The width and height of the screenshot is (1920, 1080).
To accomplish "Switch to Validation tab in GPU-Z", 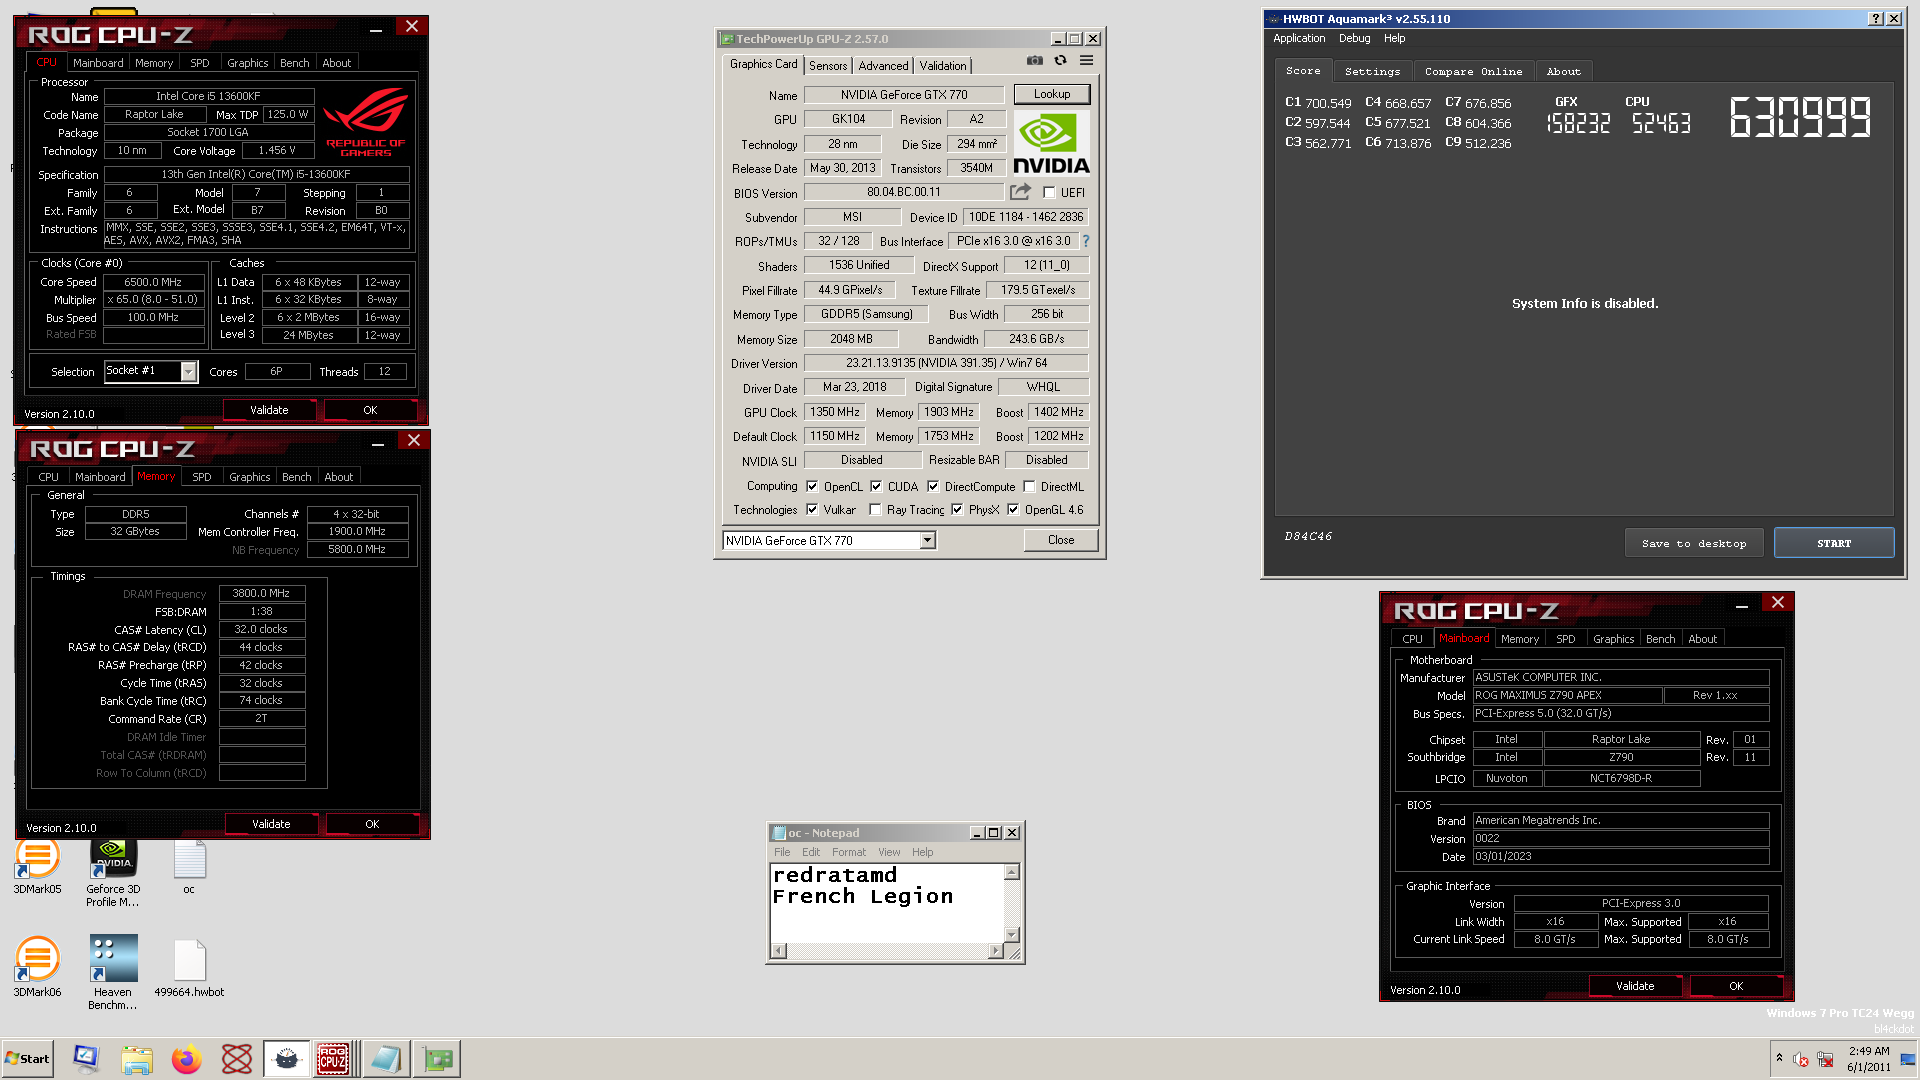I will (x=943, y=66).
